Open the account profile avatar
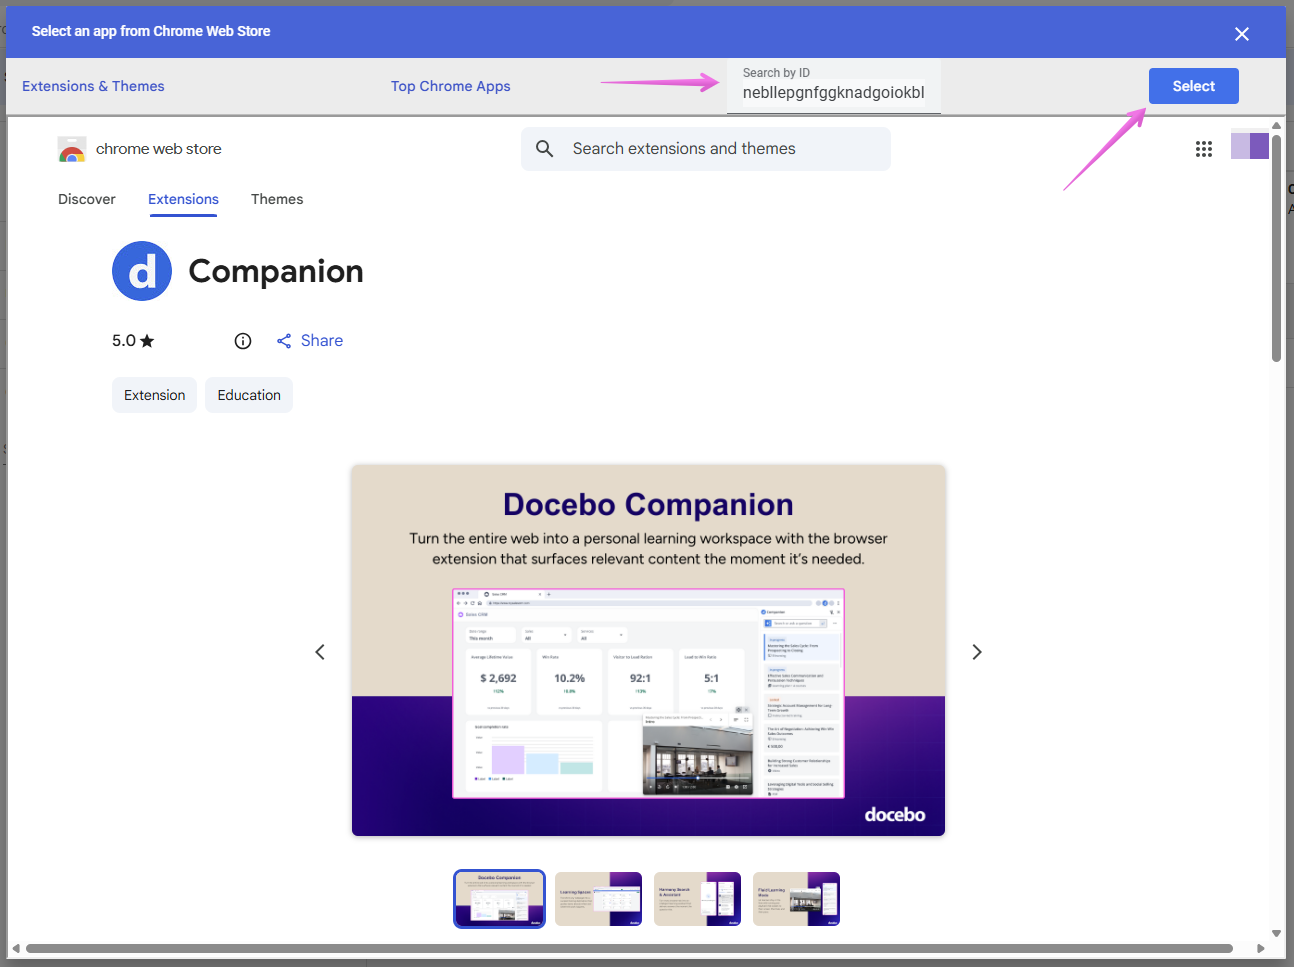Image resolution: width=1294 pixels, height=967 pixels. (1249, 146)
